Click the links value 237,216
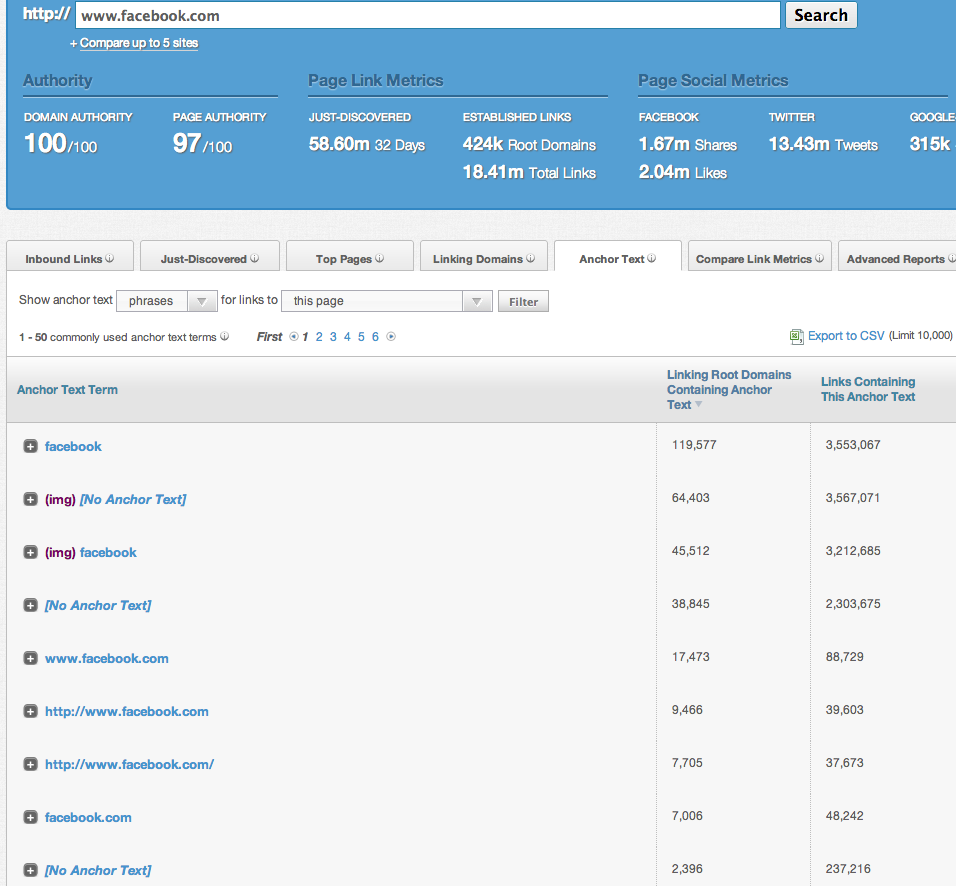This screenshot has height=886, width=956. 848,869
